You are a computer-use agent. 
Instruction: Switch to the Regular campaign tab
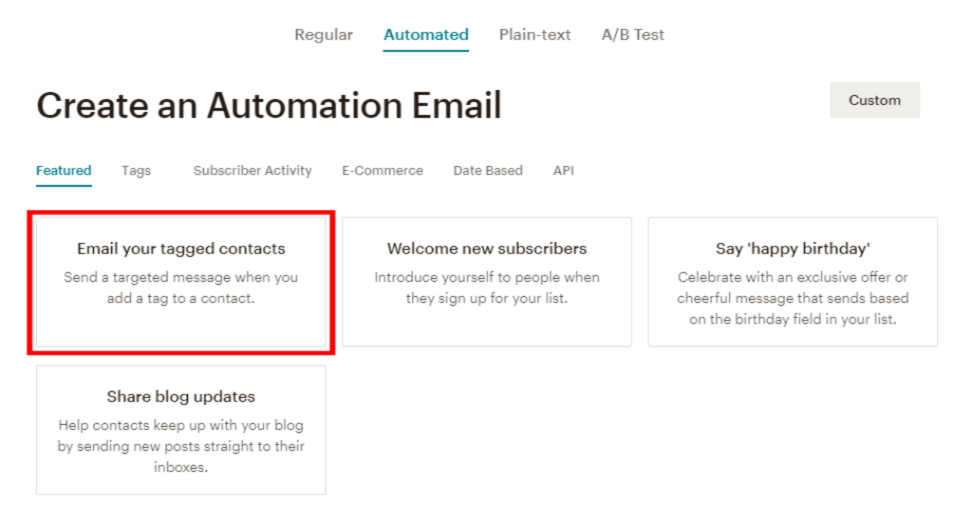[323, 35]
